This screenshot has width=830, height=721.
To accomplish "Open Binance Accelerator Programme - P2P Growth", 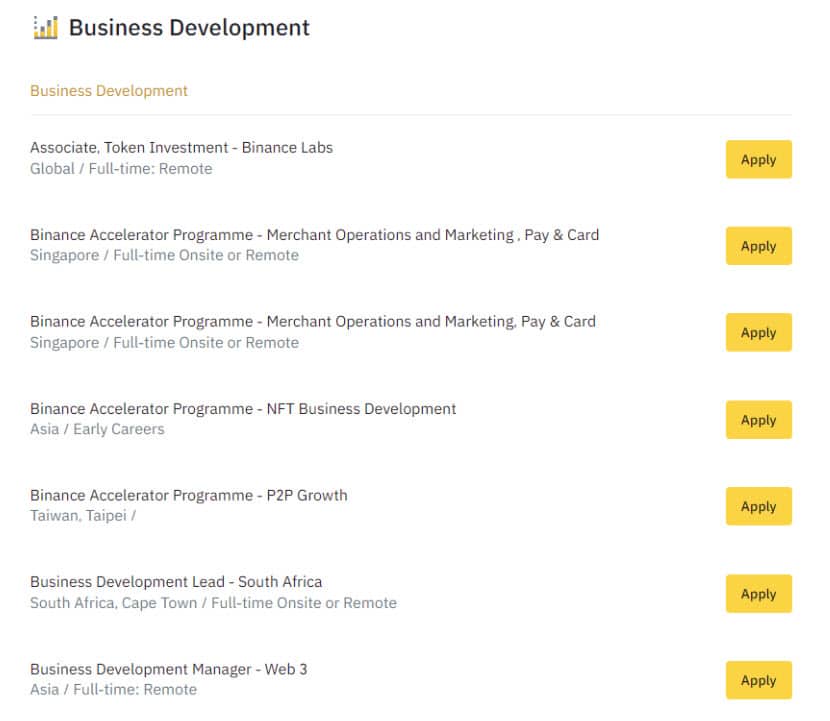I will [189, 495].
